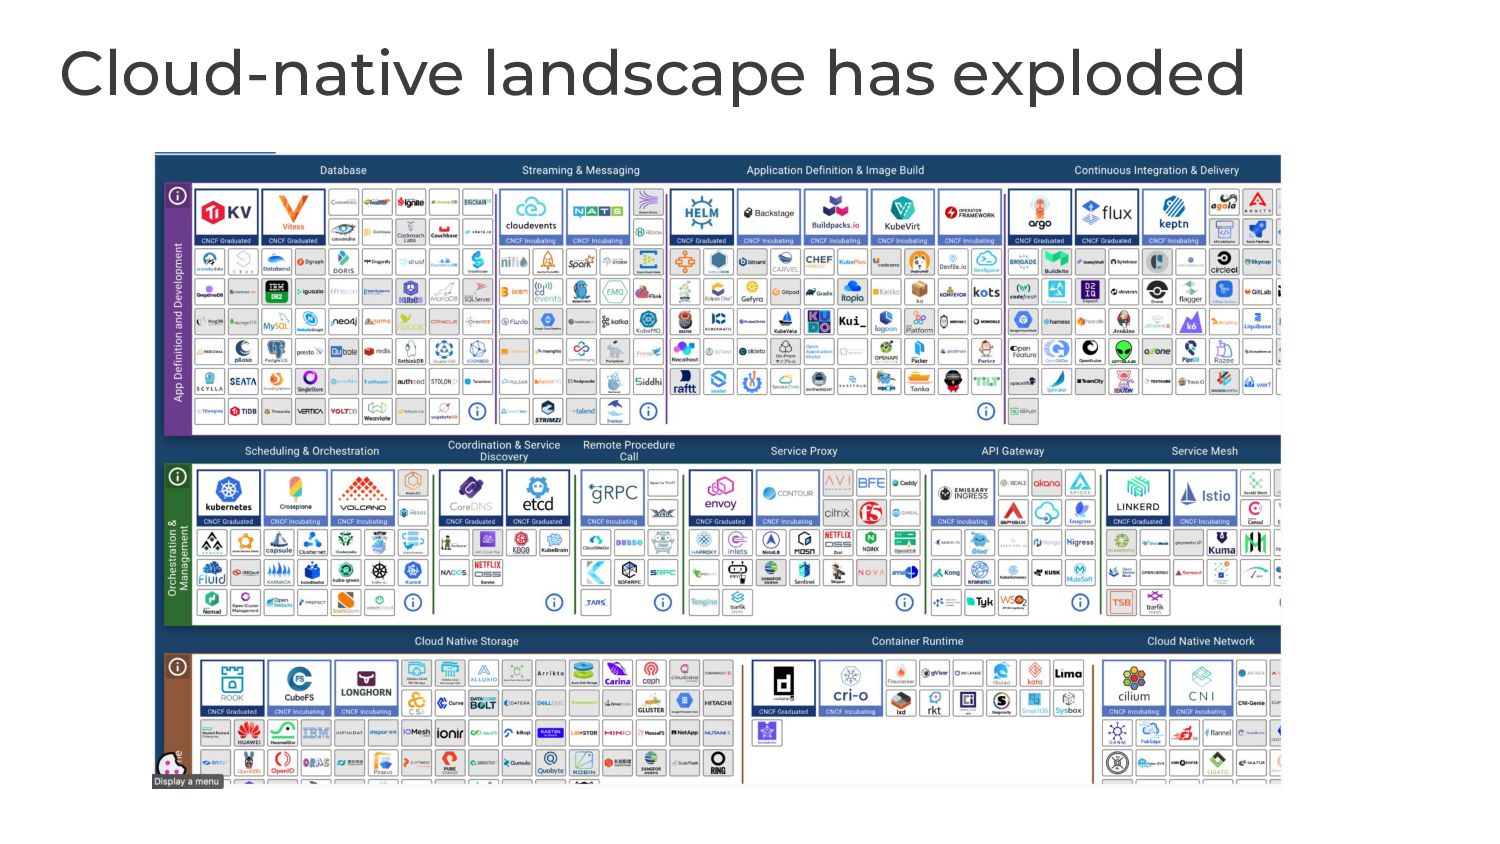Open the containerd runtime card
Screen dimensions: 1500x844
point(783,688)
